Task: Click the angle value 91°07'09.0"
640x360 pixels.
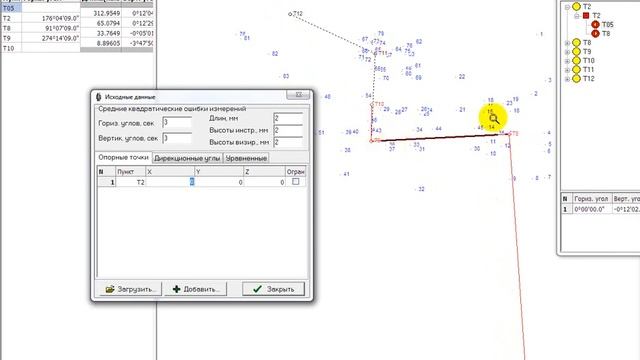Action: tap(62, 28)
